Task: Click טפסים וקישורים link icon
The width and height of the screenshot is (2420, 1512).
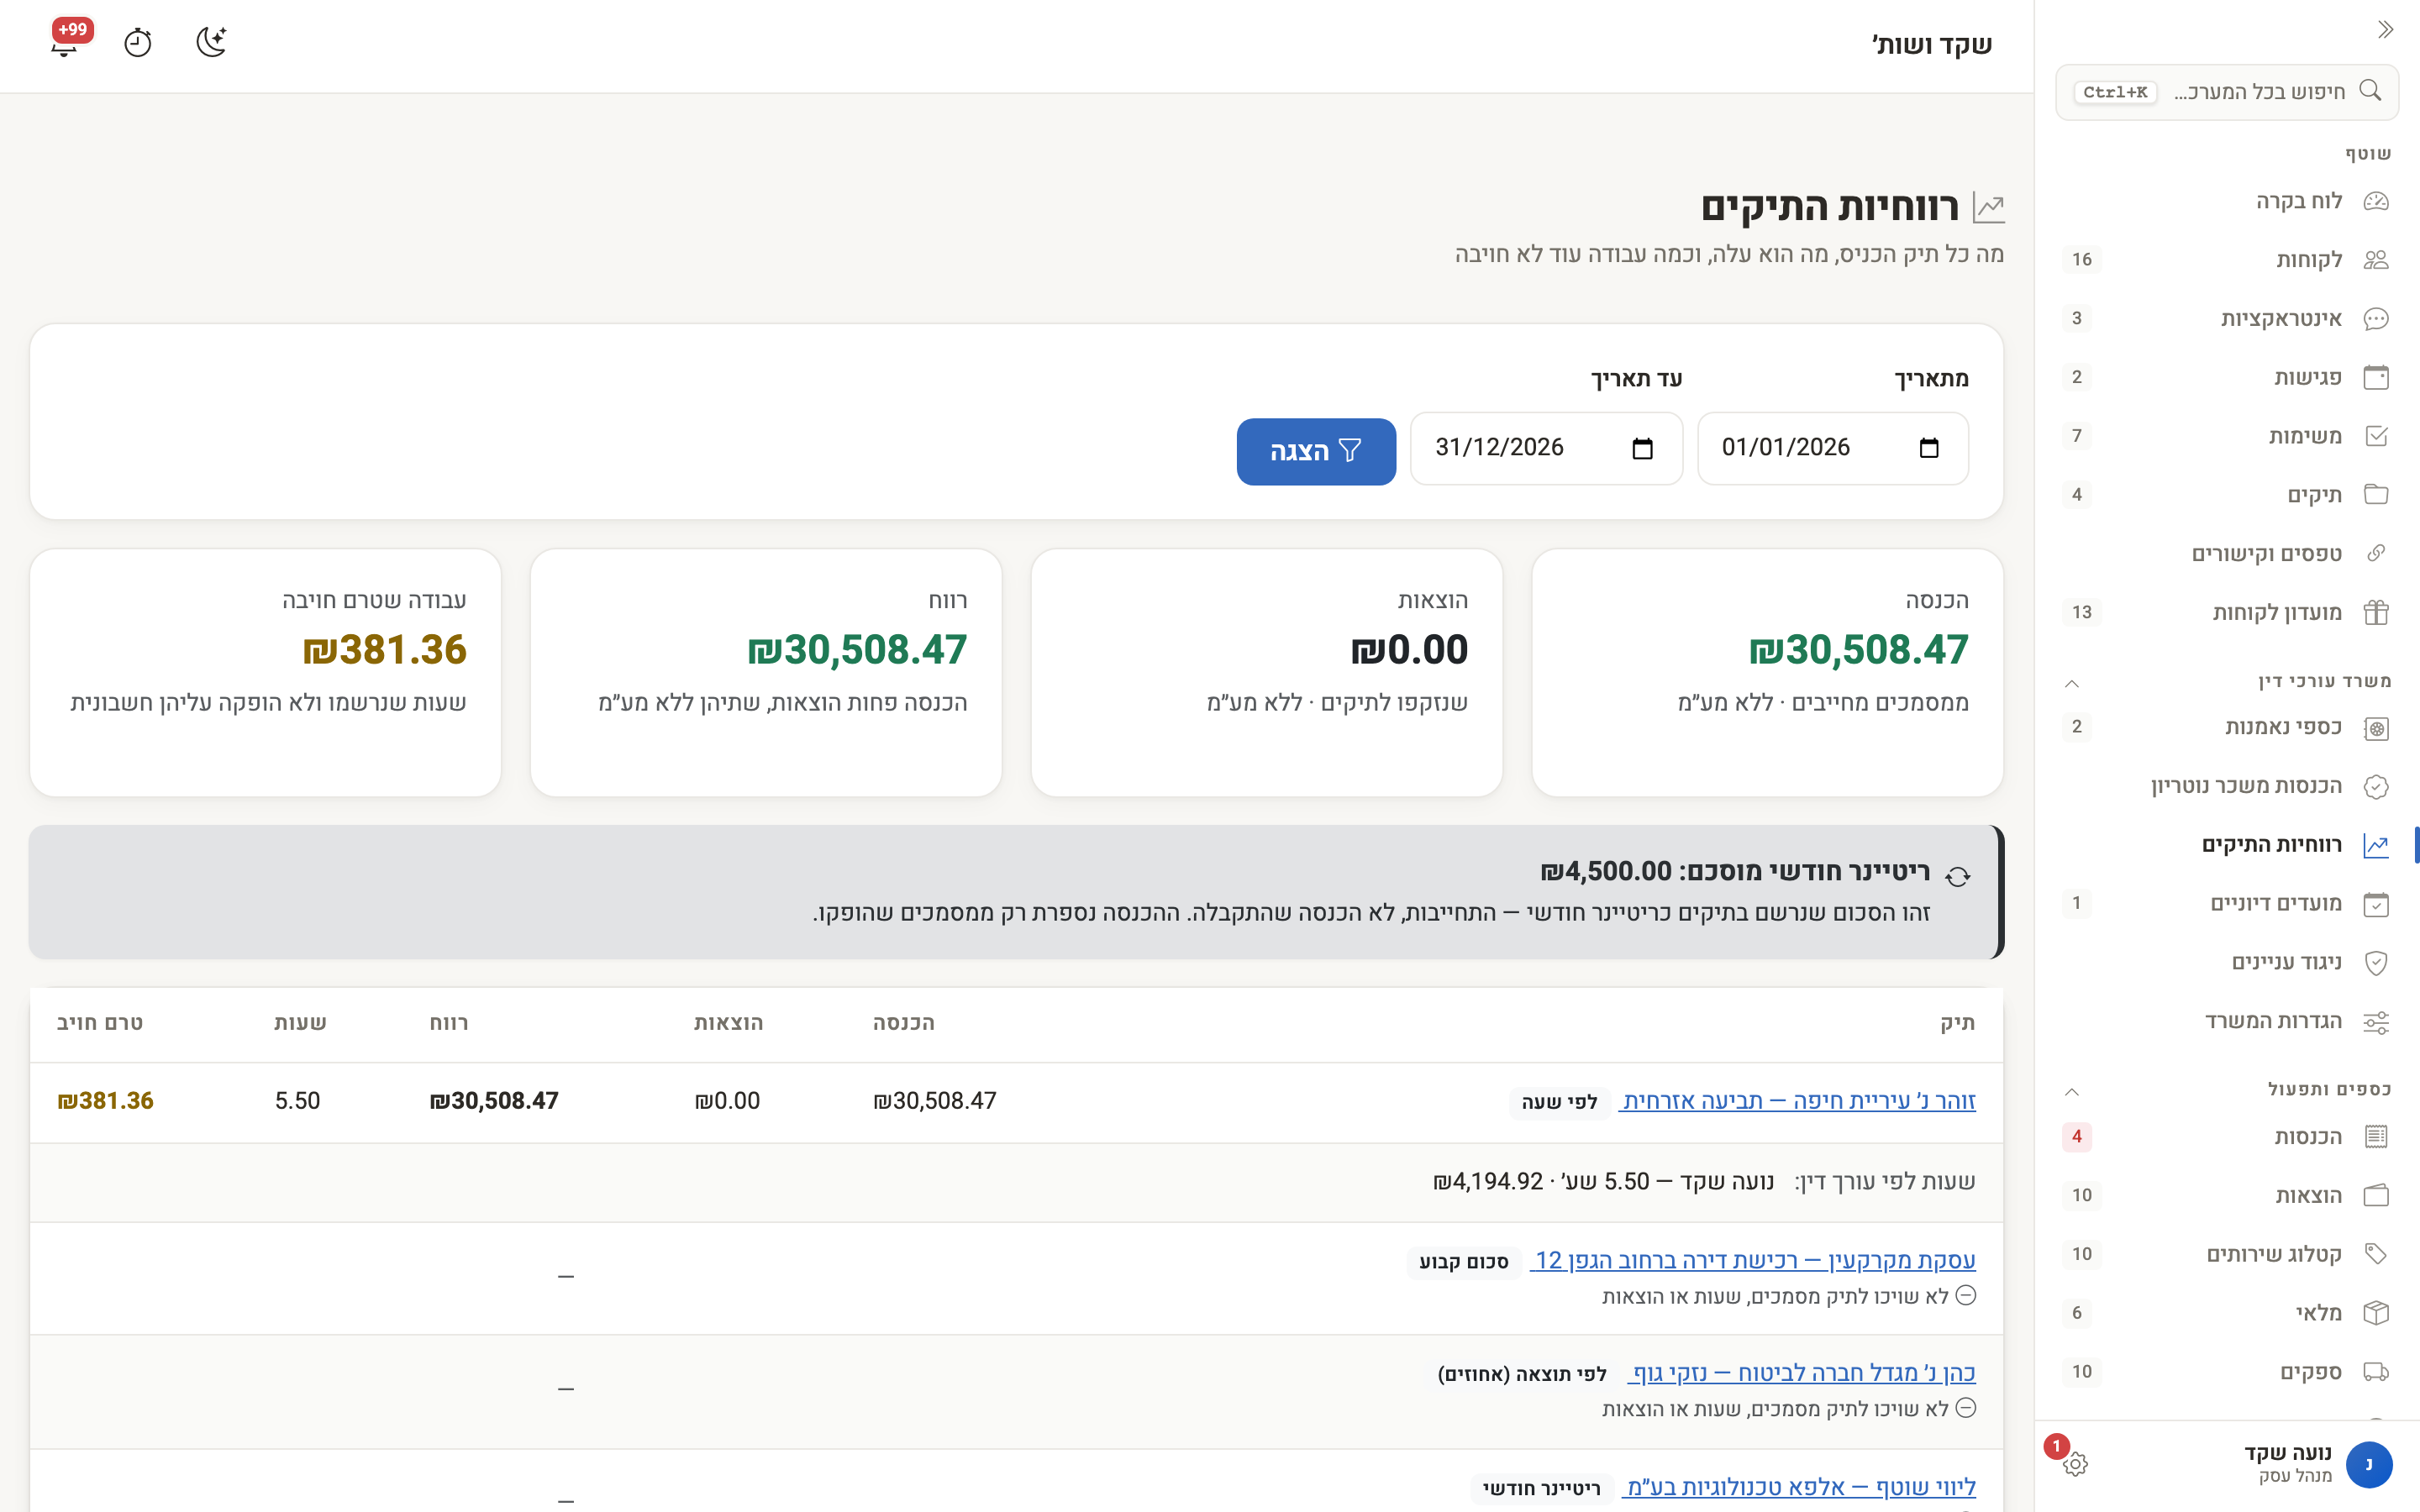Action: coord(2376,553)
